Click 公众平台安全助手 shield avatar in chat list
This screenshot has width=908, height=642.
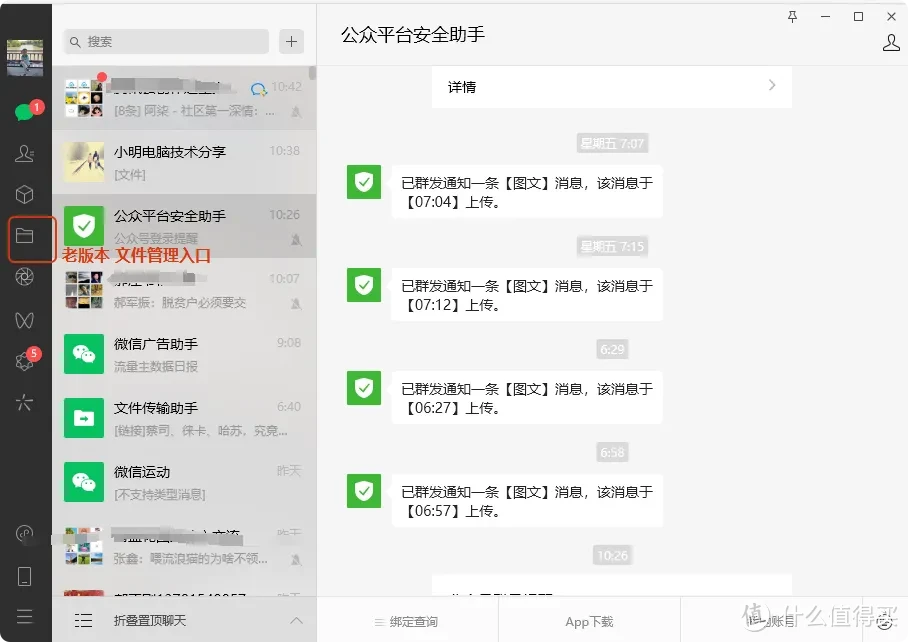(x=84, y=226)
